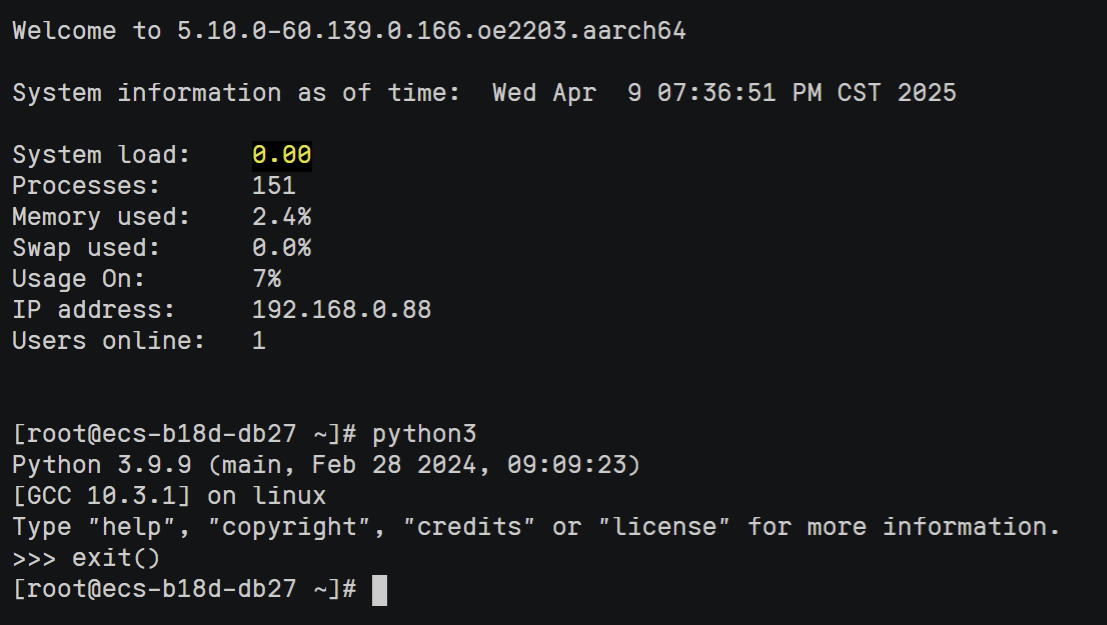Click the Users online value 1
Viewport: 1107px width, 625px height.
tap(259, 341)
